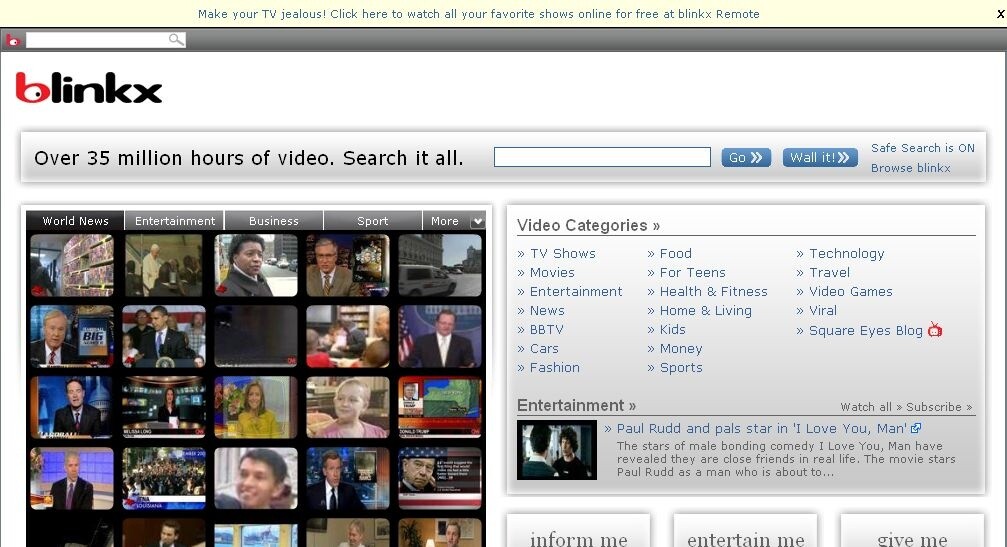Open the News category
The image size is (1007, 547).
click(x=547, y=311)
